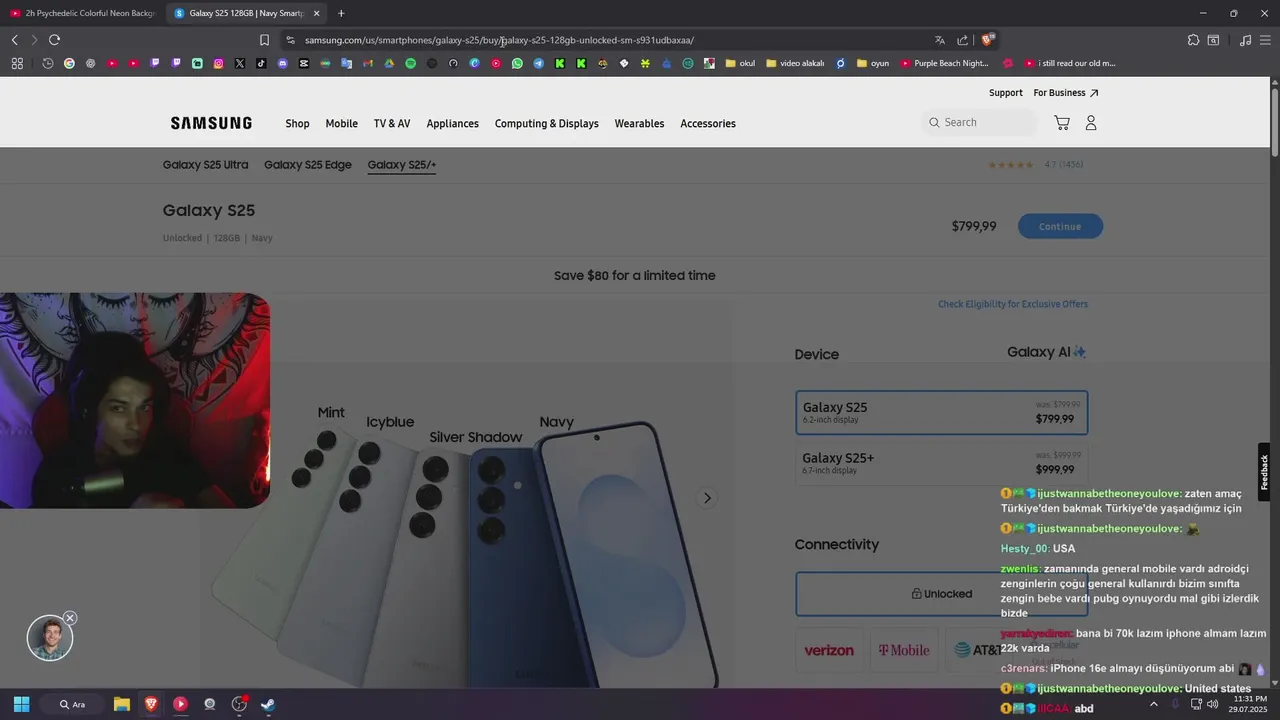
Task: Open the okul bookmarks folder
Action: click(x=740, y=63)
